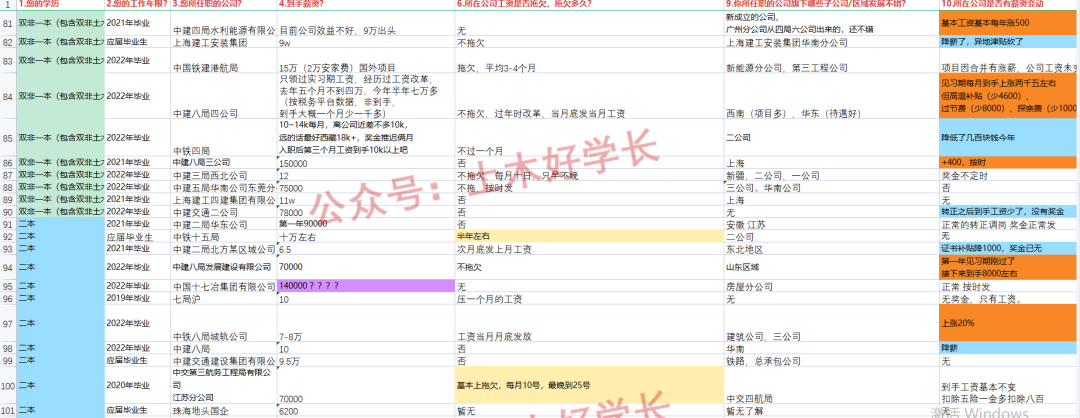Select the cell "无奖金，只有工资。"
Screen dimensions: 1080x418
click(1009, 298)
